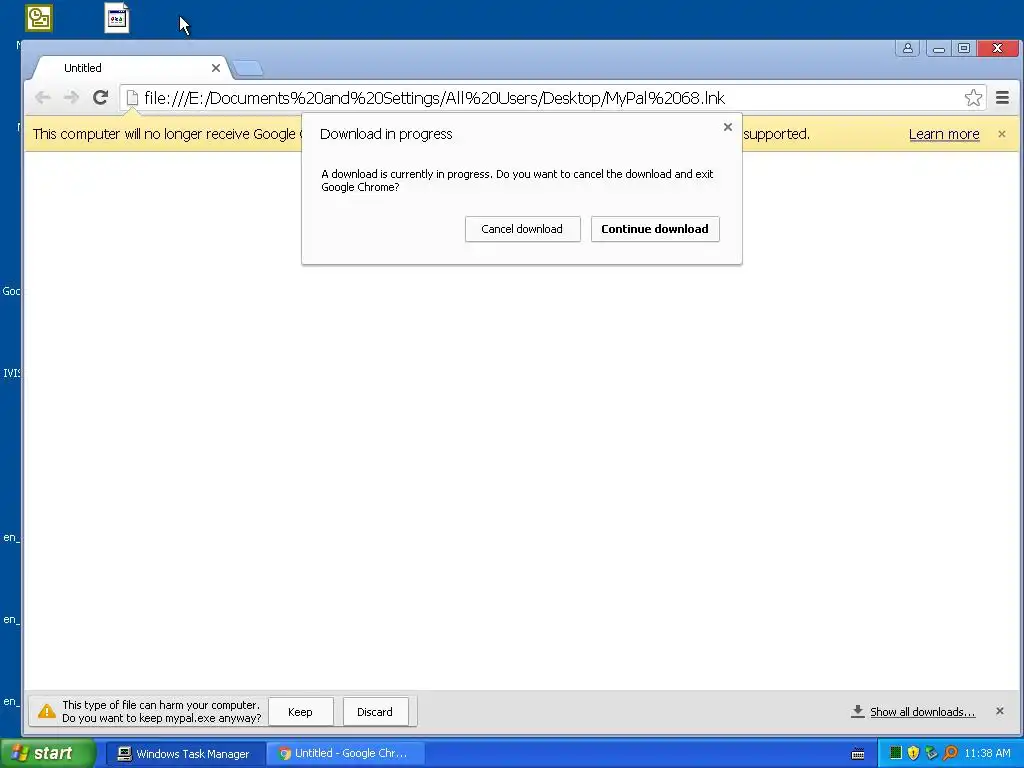Click yellow security shield tray icon
The height and width of the screenshot is (768, 1024).
tap(914, 753)
